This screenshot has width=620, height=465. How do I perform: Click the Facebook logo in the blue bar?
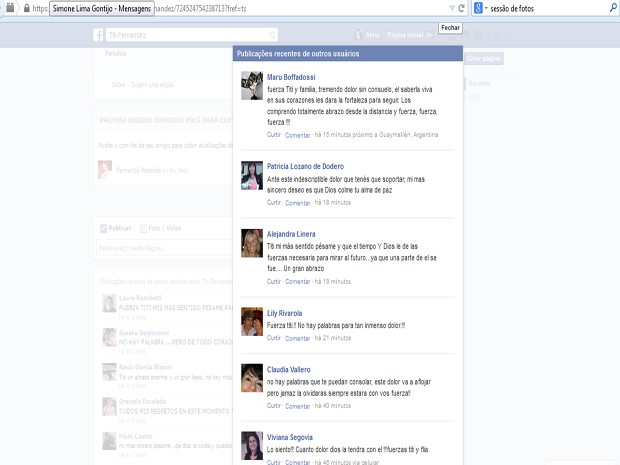click(x=100, y=35)
